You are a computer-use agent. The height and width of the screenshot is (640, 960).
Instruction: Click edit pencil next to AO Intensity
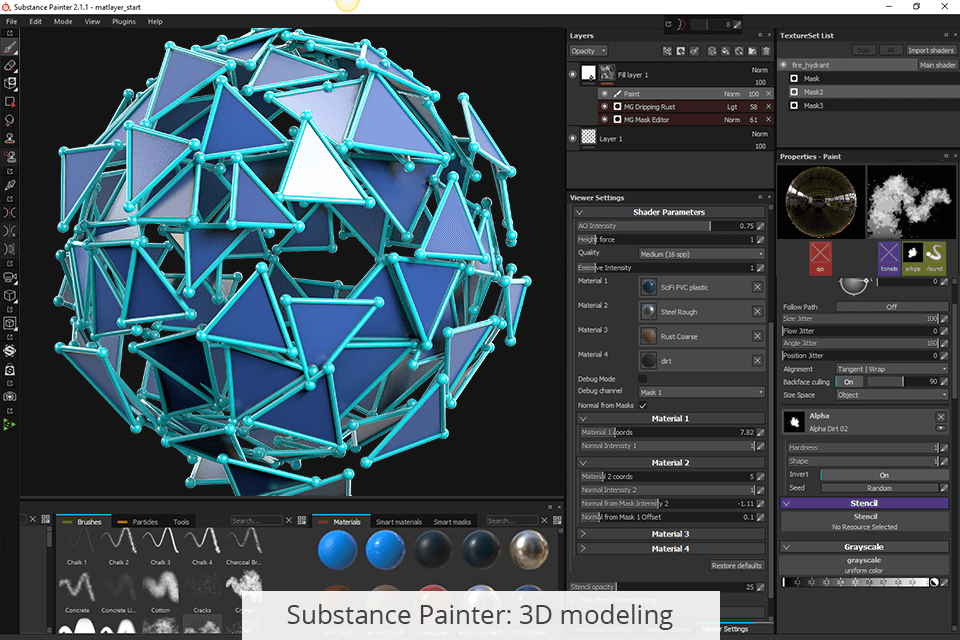pos(760,226)
